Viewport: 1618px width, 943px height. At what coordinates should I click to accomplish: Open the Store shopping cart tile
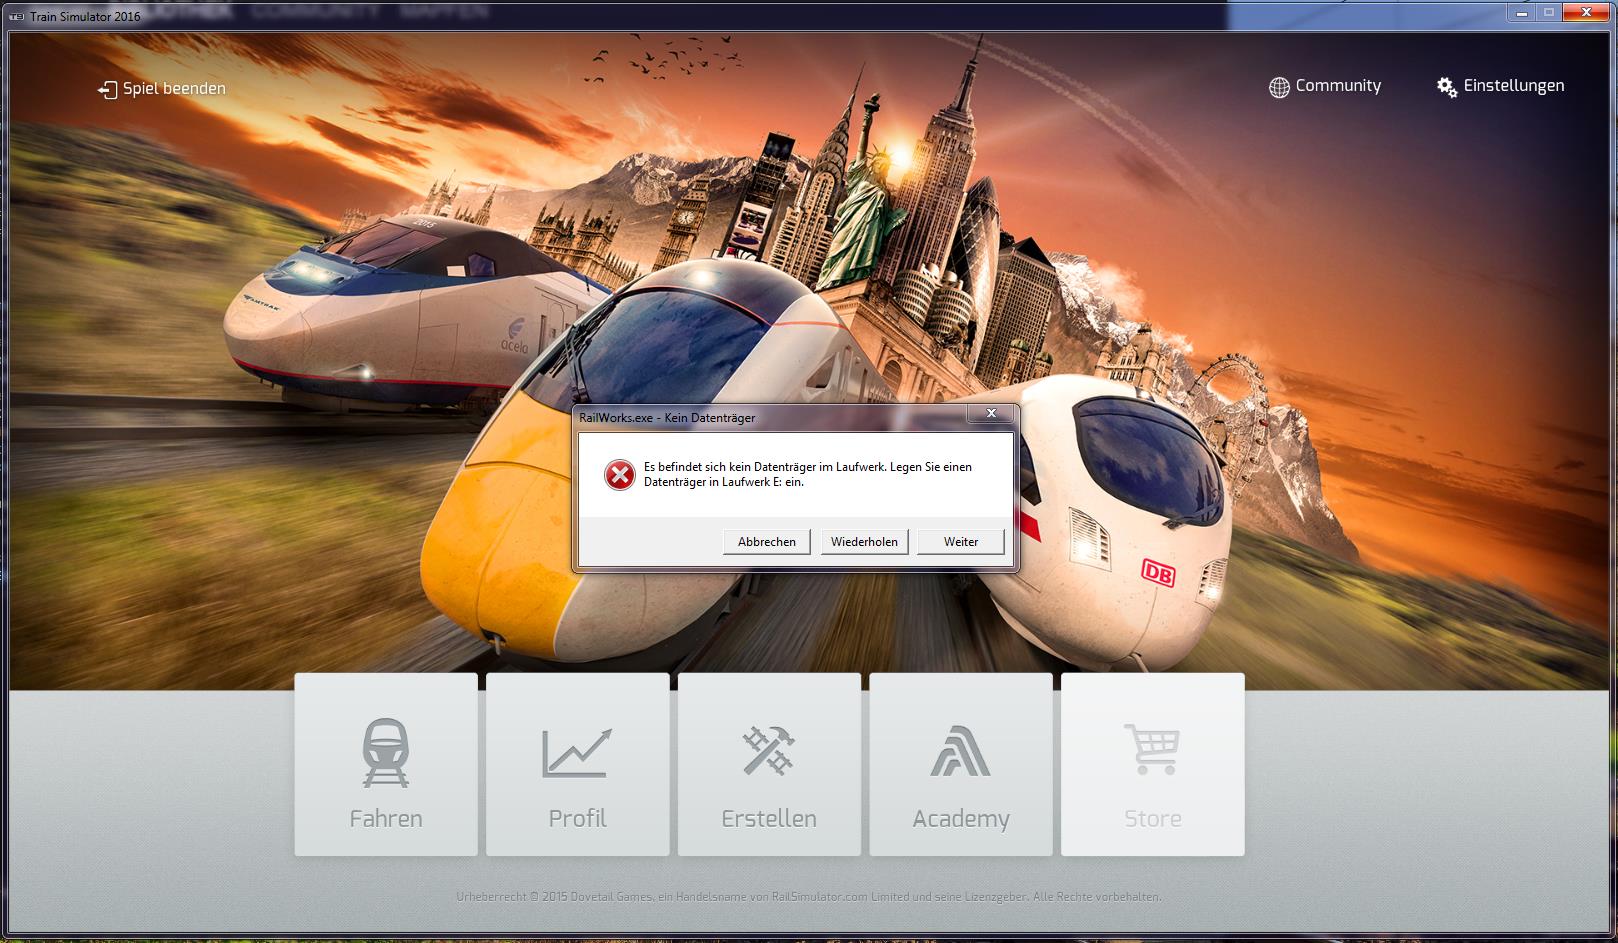pos(1153,764)
